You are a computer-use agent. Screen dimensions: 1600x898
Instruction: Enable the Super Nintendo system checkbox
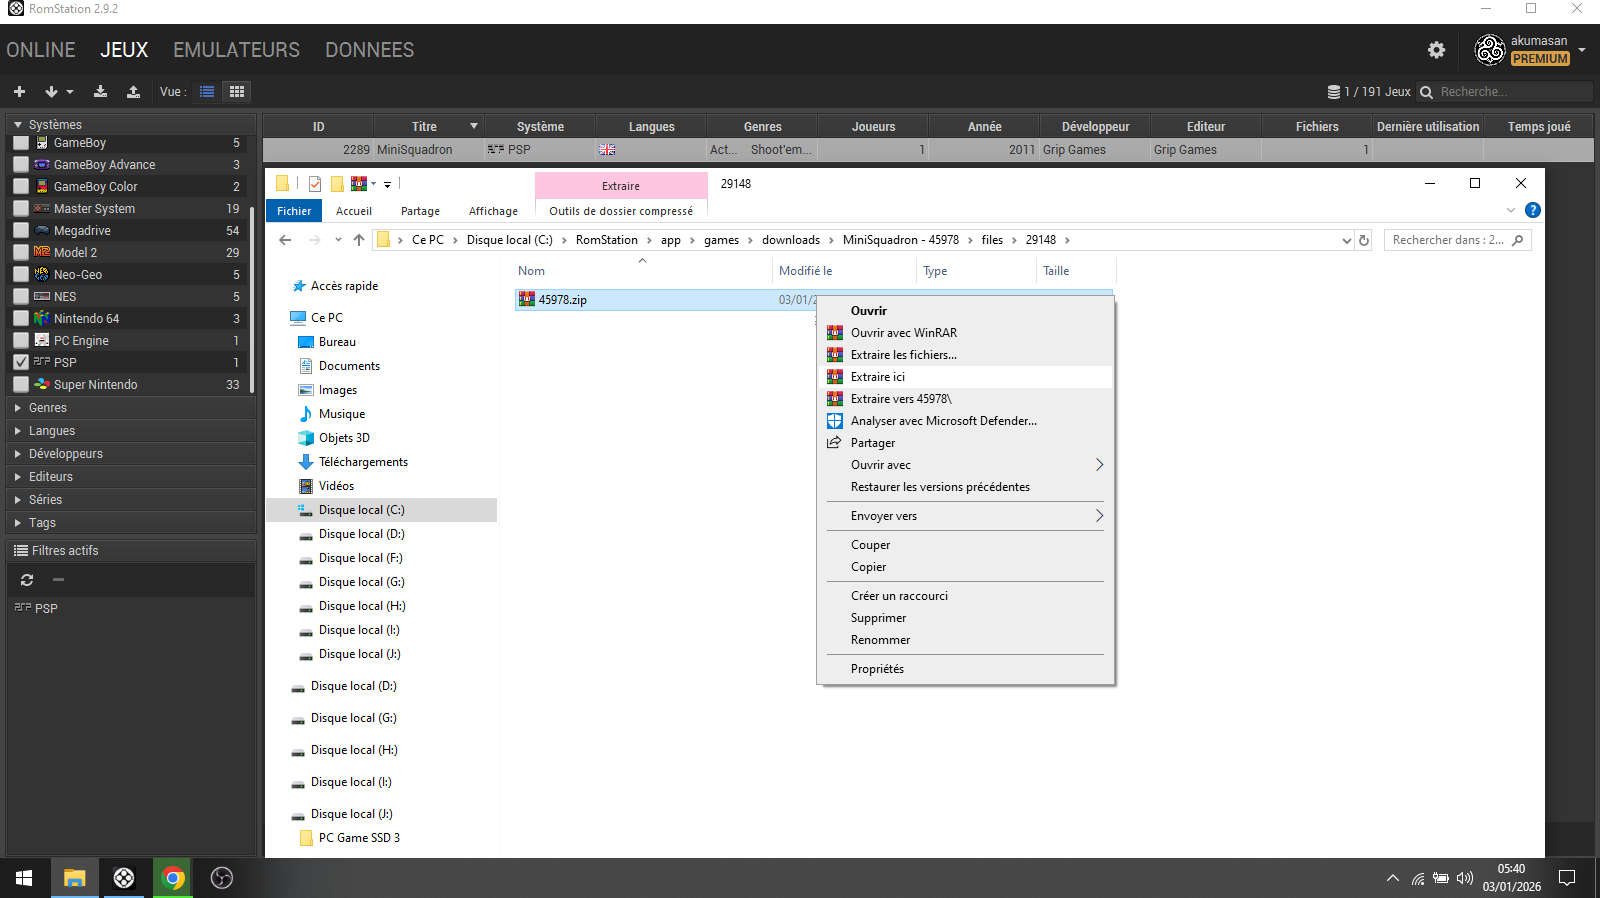click(x=21, y=384)
